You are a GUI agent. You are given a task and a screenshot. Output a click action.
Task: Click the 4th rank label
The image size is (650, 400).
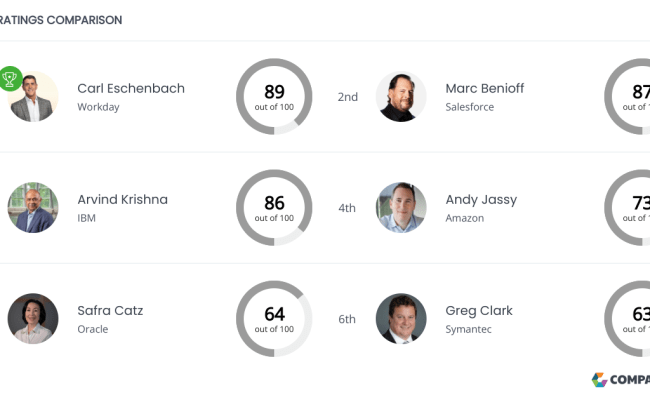click(x=347, y=208)
